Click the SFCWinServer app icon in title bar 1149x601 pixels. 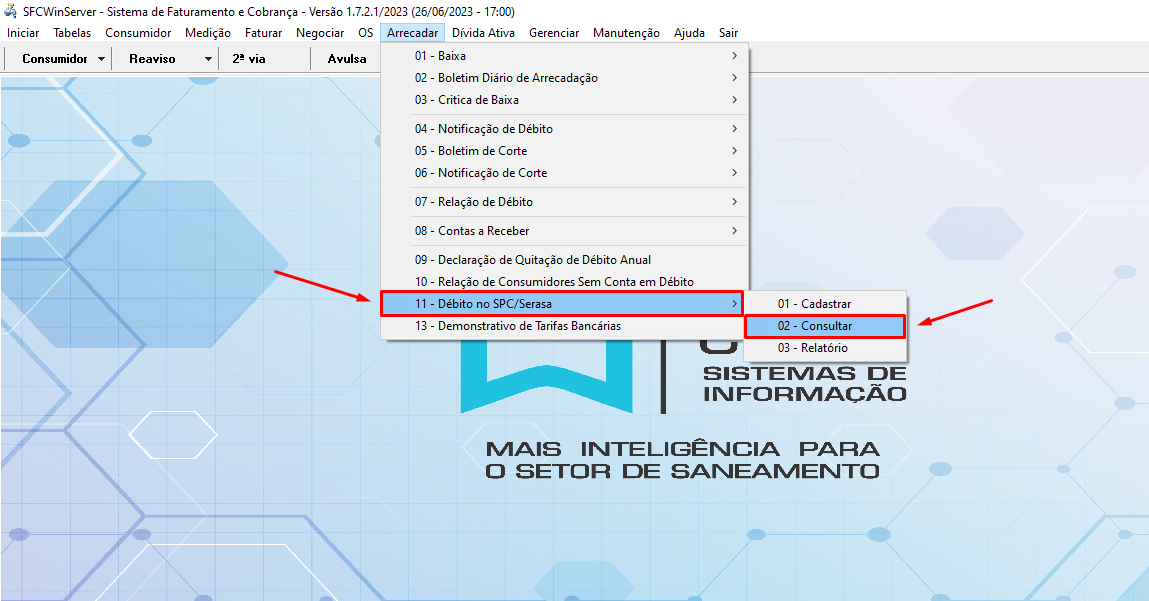[11, 12]
